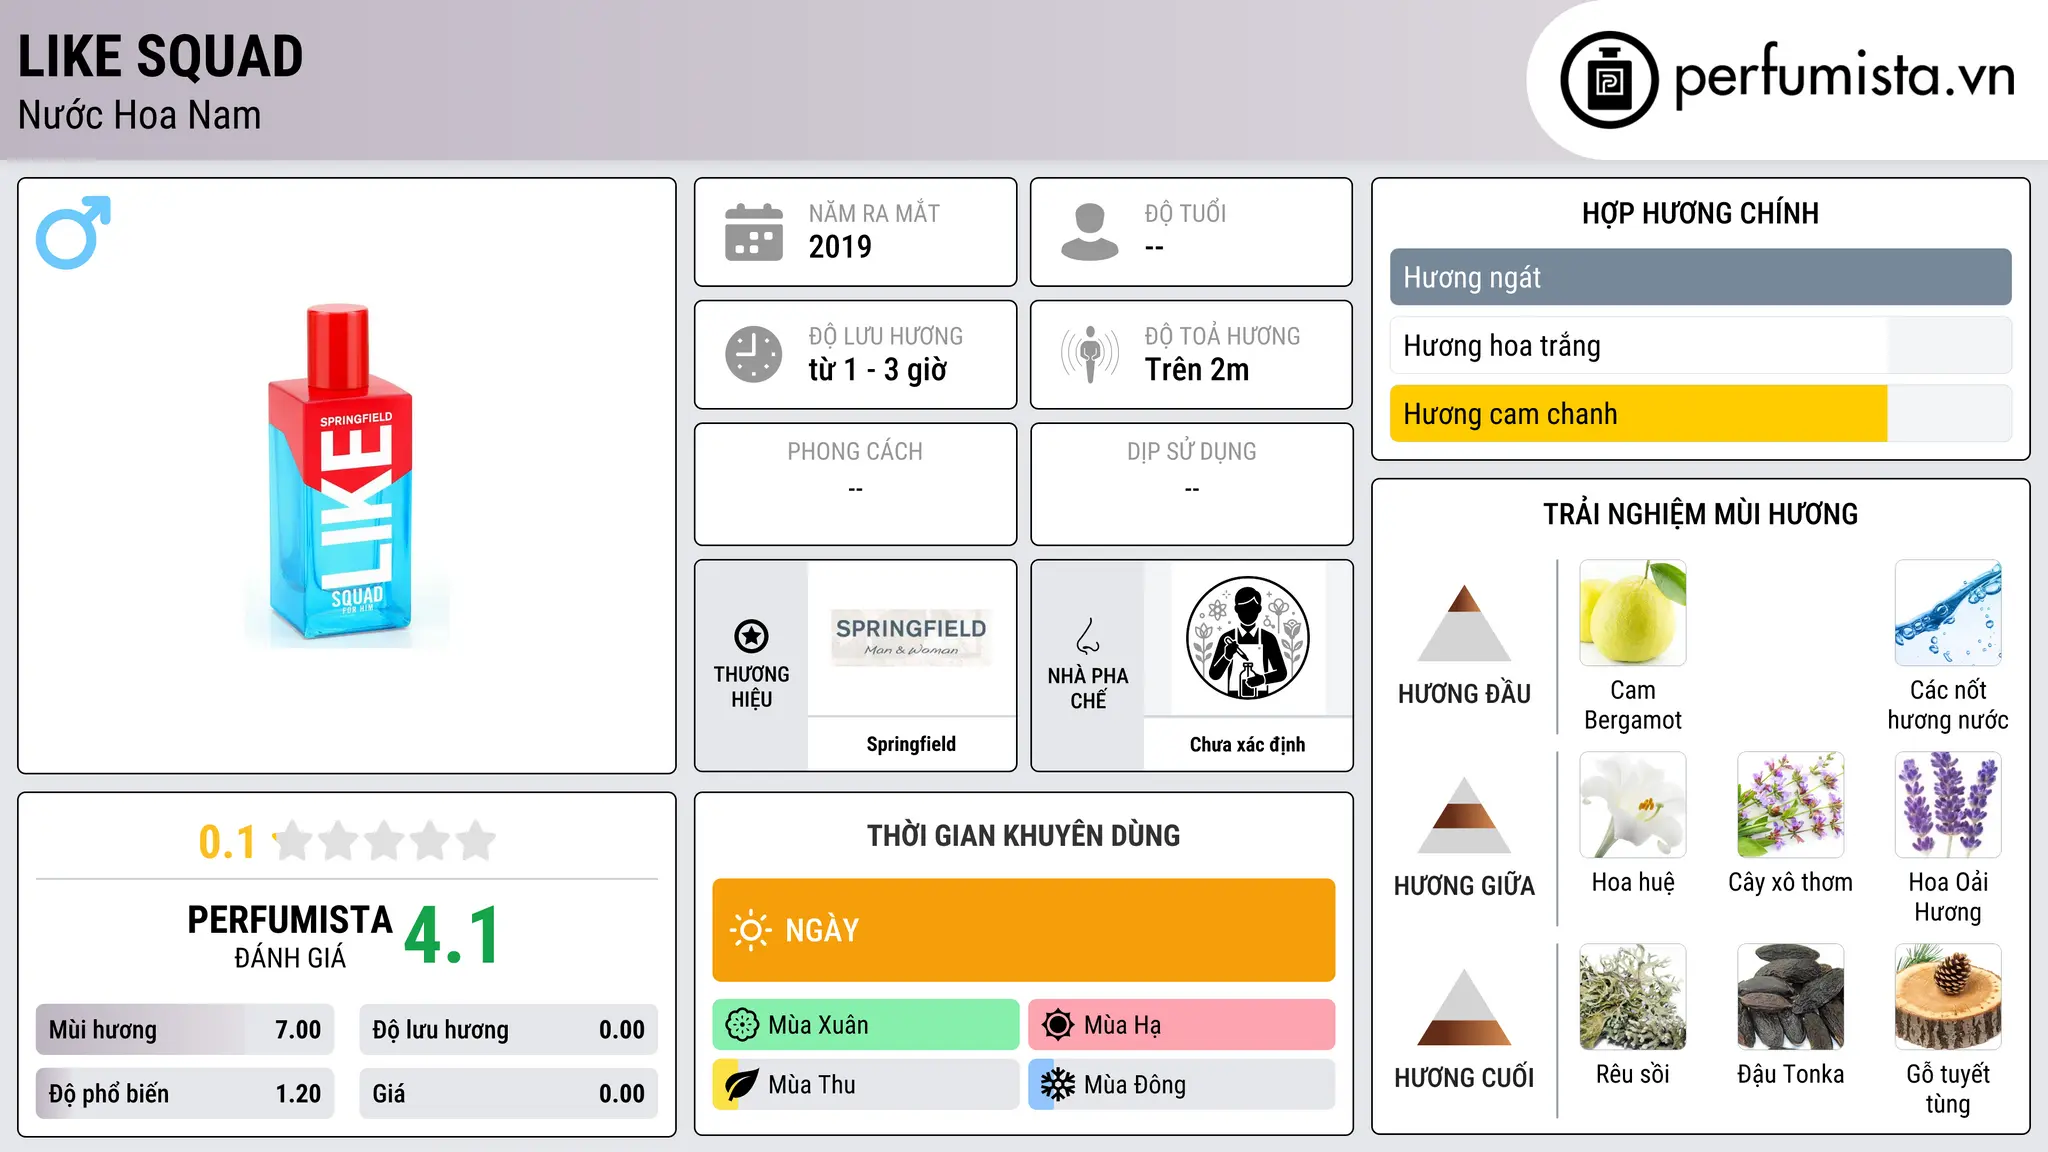
Task: Click the longevity value từ 1 - 3 giờ
Action: tap(877, 370)
